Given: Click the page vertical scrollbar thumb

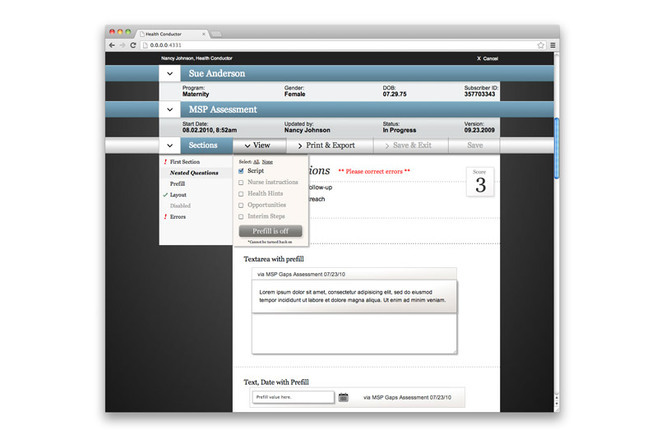Looking at the screenshot, I should [x=557, y=149].
